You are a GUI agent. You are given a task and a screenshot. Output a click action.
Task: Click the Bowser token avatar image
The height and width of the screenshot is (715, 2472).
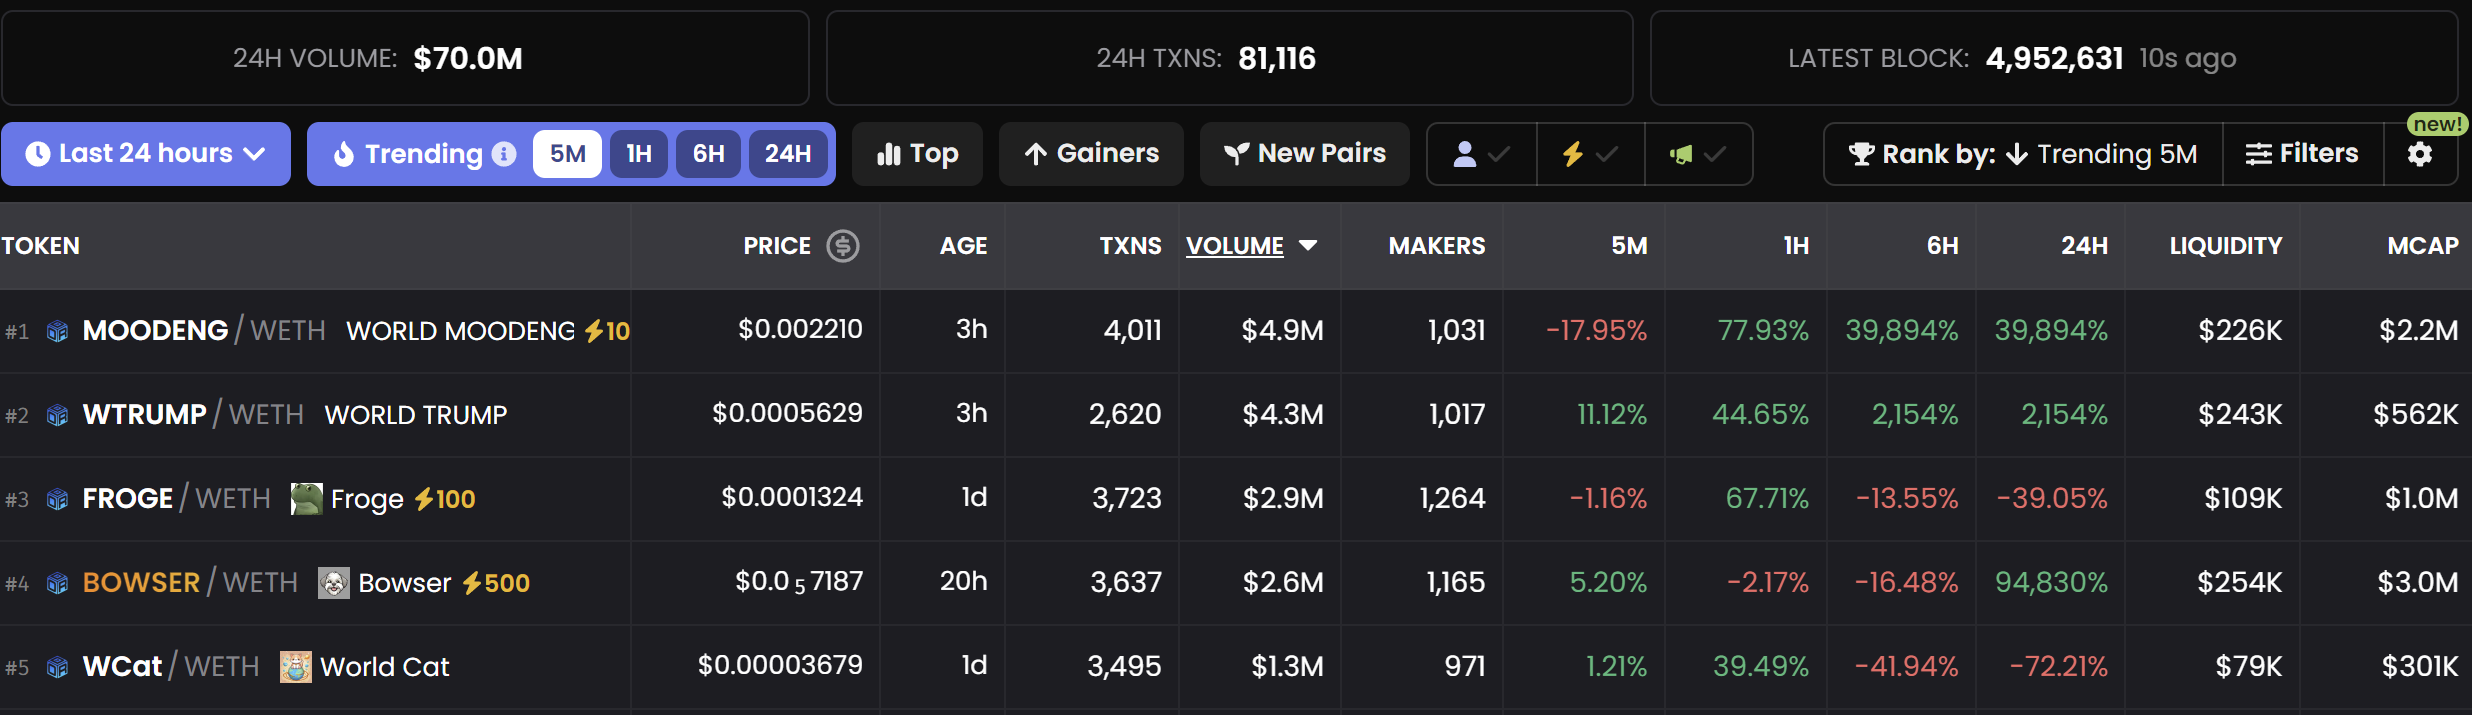coord(334,582)
